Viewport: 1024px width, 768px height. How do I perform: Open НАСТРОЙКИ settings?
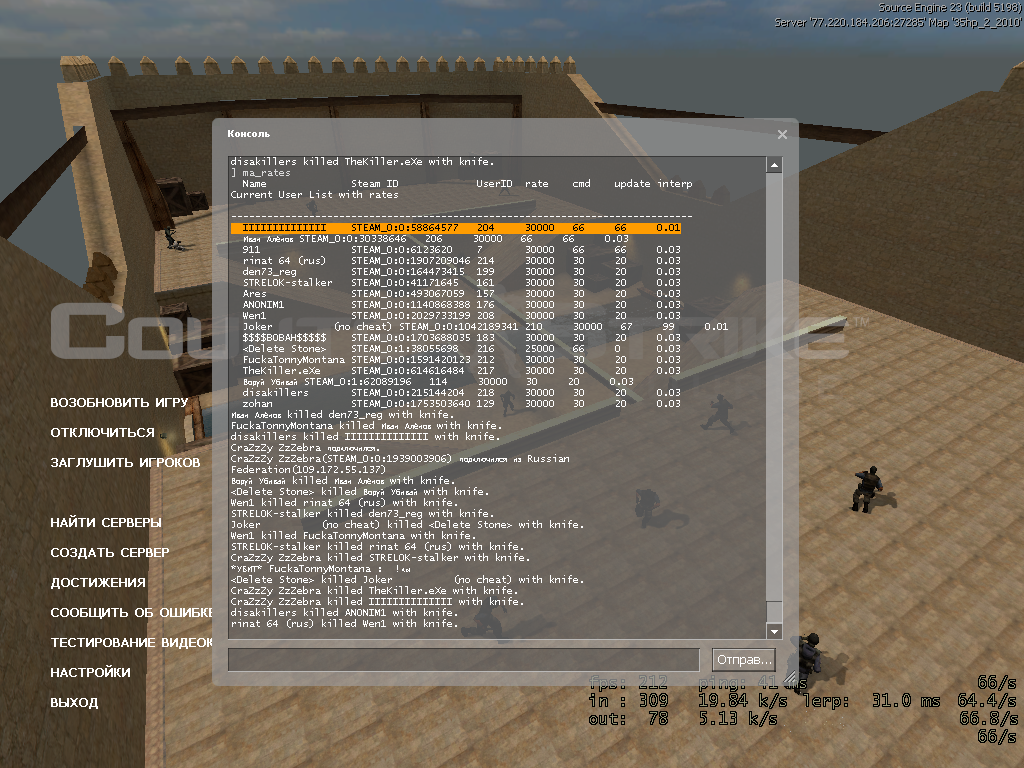tap(91, 673)
